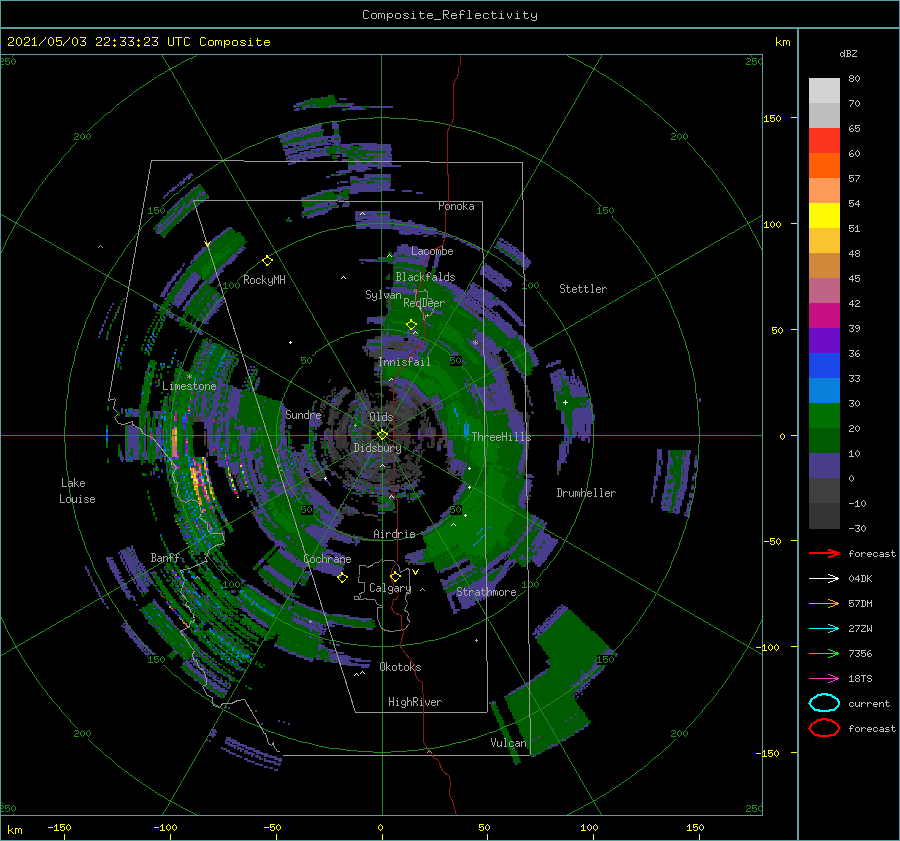Screen dimensions: 900x841
Task: Click the pink 42-45 dBZ swatch
Action: (x=824, y=290)
